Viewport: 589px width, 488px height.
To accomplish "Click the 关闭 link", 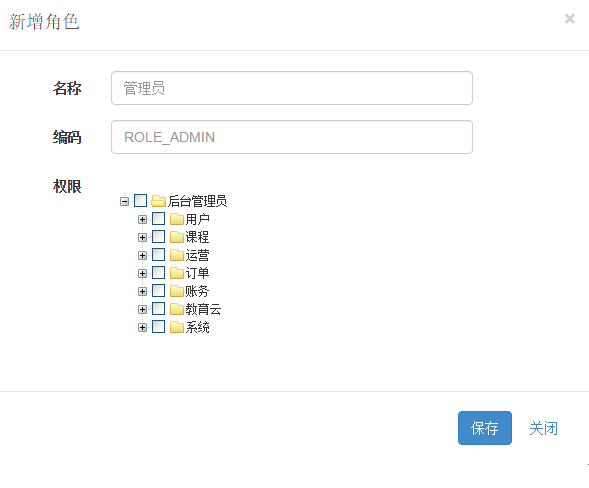I will click(543, 428).
